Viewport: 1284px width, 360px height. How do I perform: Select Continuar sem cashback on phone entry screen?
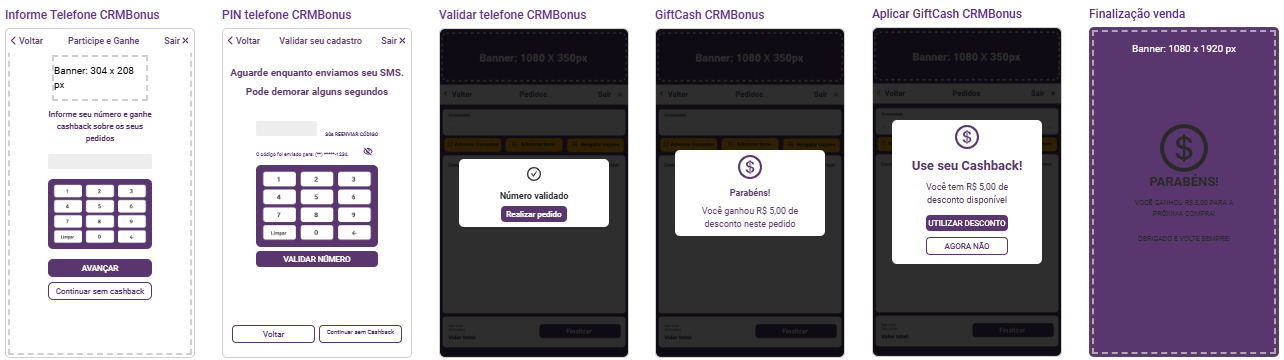pos(100,291)
